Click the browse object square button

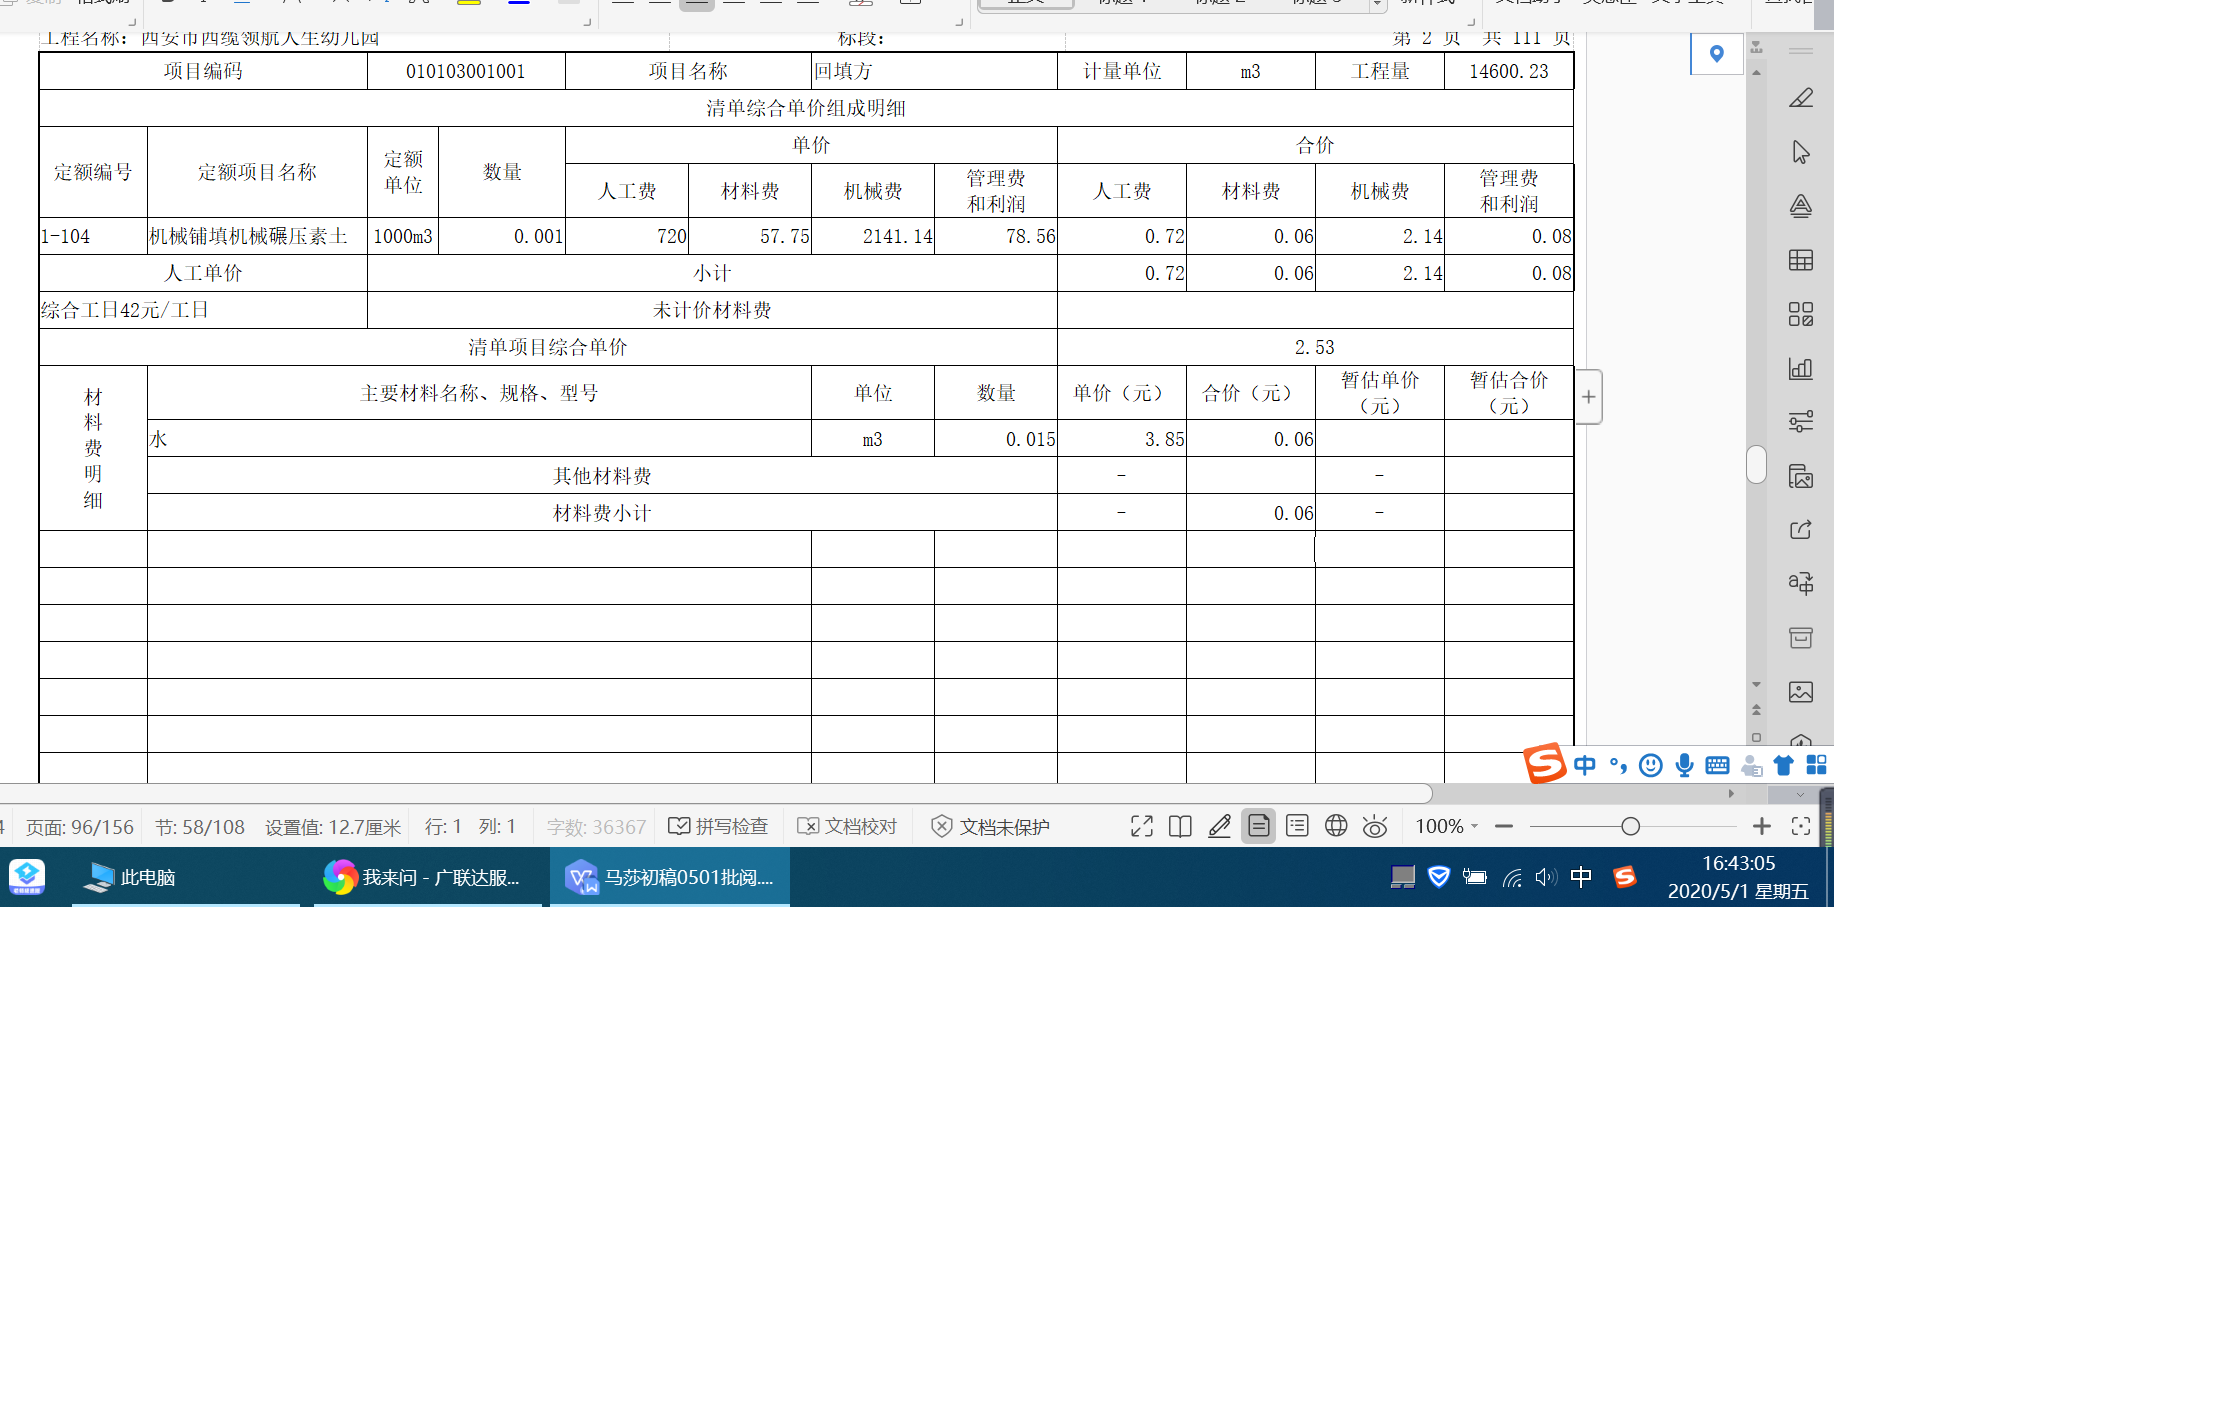1756,737
